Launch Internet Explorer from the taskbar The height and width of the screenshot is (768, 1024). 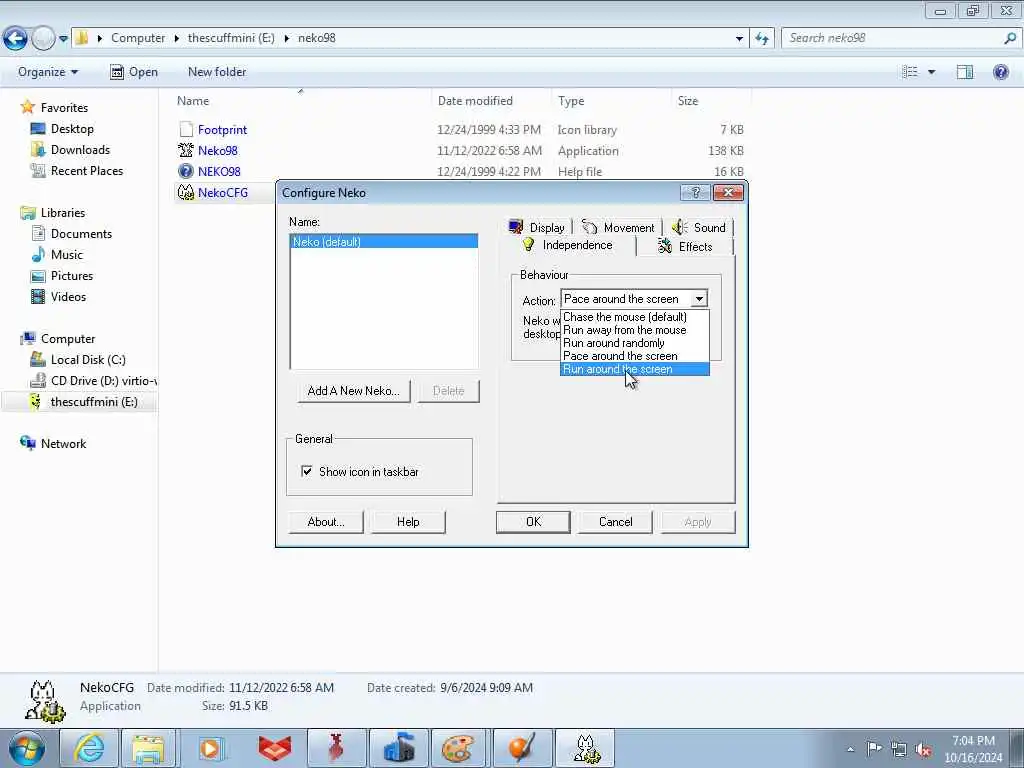(89, 748)
